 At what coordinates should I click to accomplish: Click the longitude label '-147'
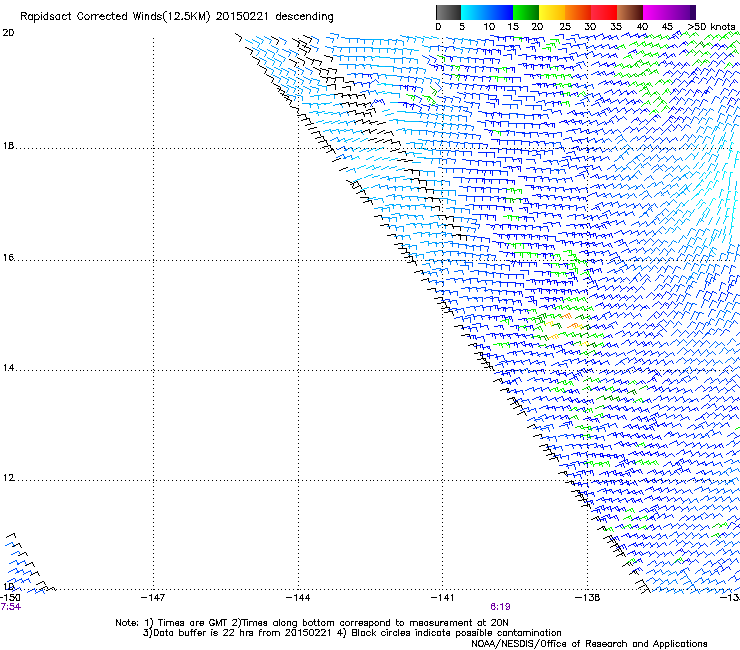pos(153,598)
